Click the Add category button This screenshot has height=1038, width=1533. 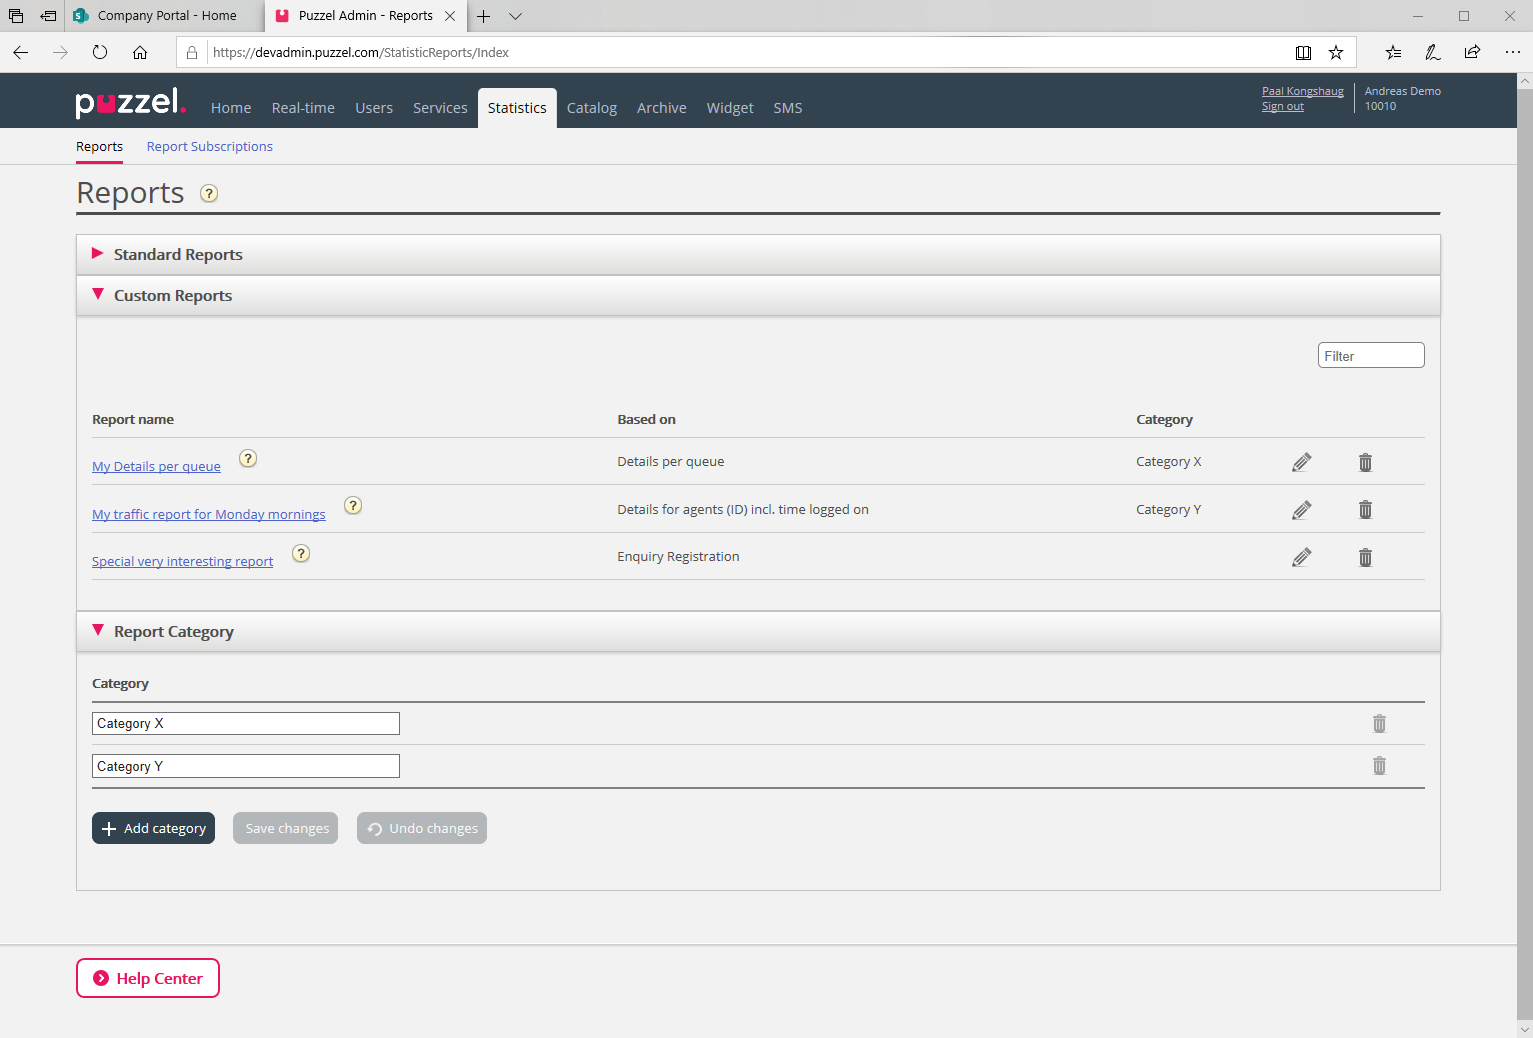coord(153,828)
